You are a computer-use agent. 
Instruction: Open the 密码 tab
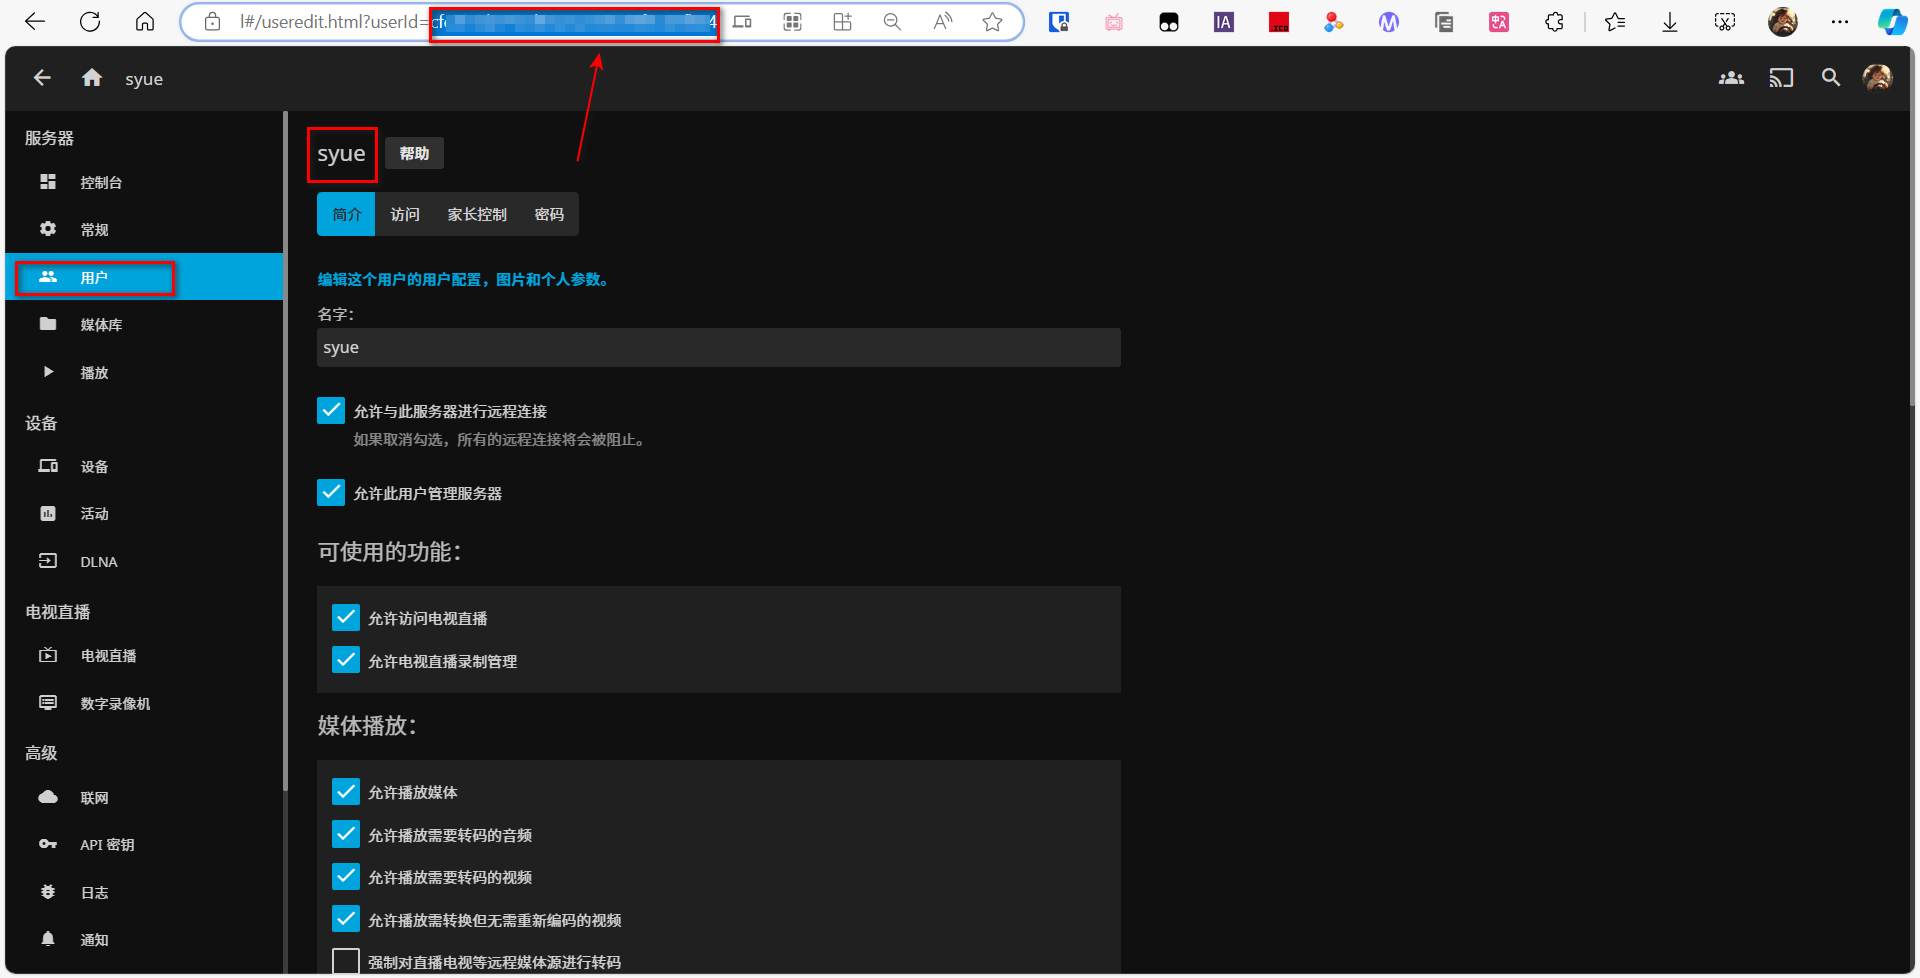click(549, 215)
